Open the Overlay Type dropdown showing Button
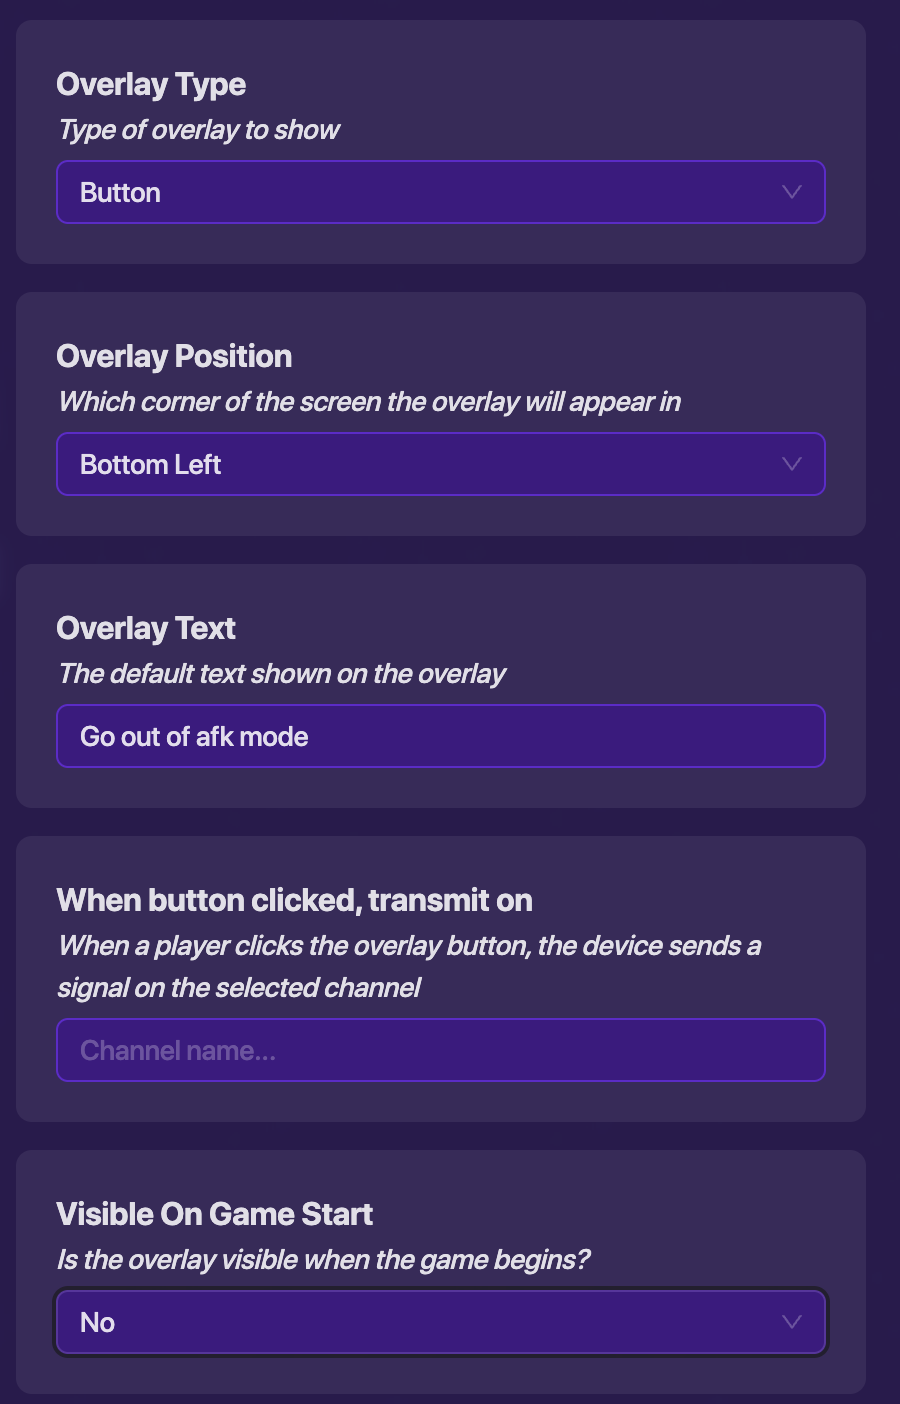 [x=440, y=192]
